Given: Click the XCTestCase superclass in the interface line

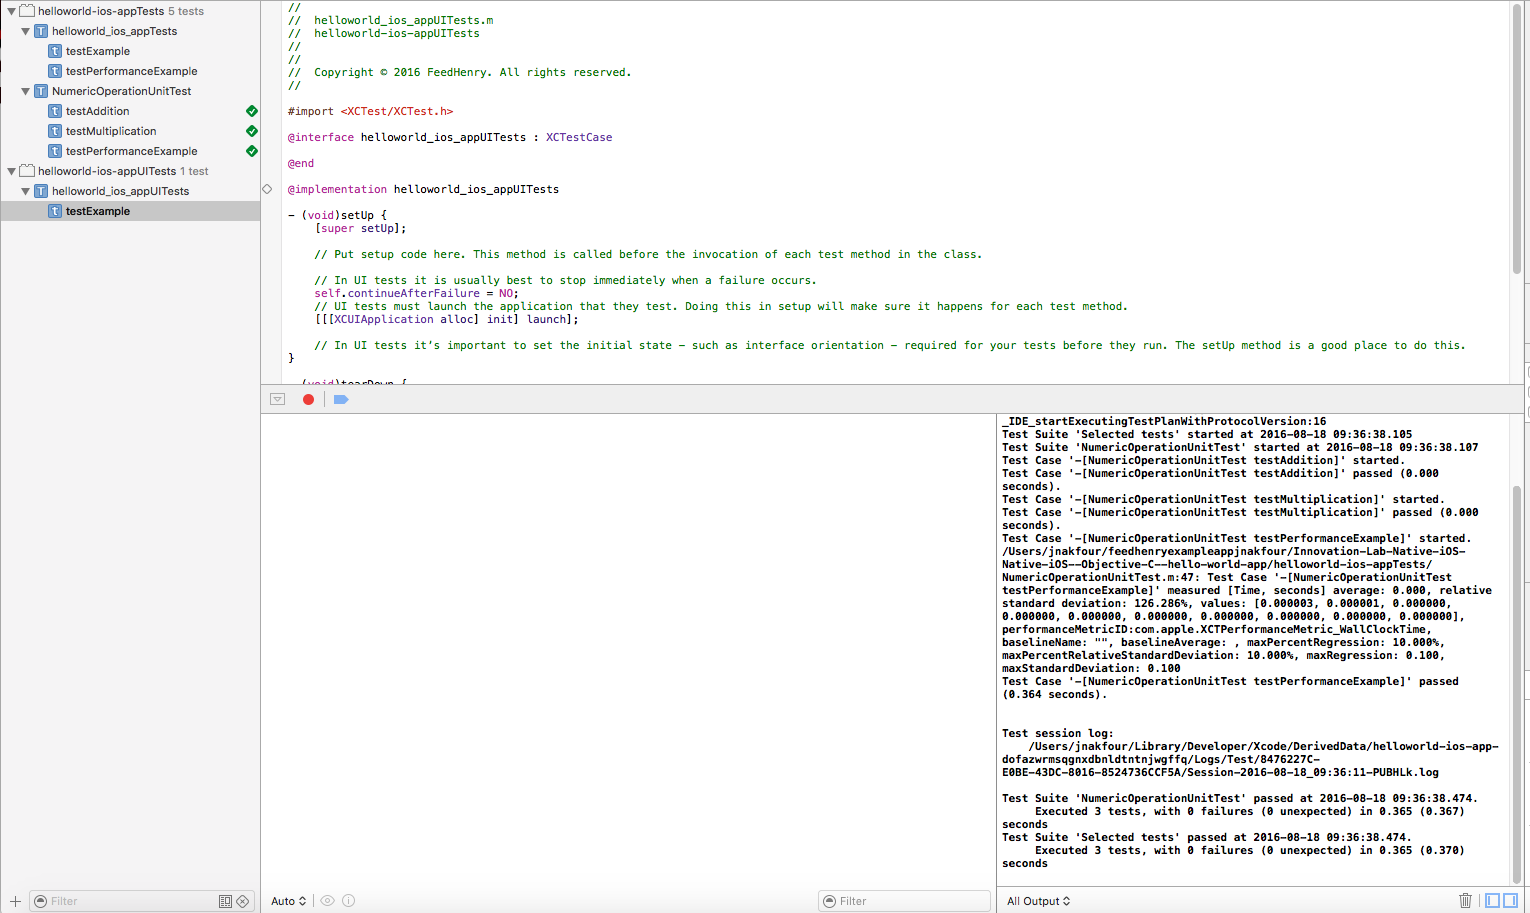Looking at the screenshot, I should [x=579, y=137].
